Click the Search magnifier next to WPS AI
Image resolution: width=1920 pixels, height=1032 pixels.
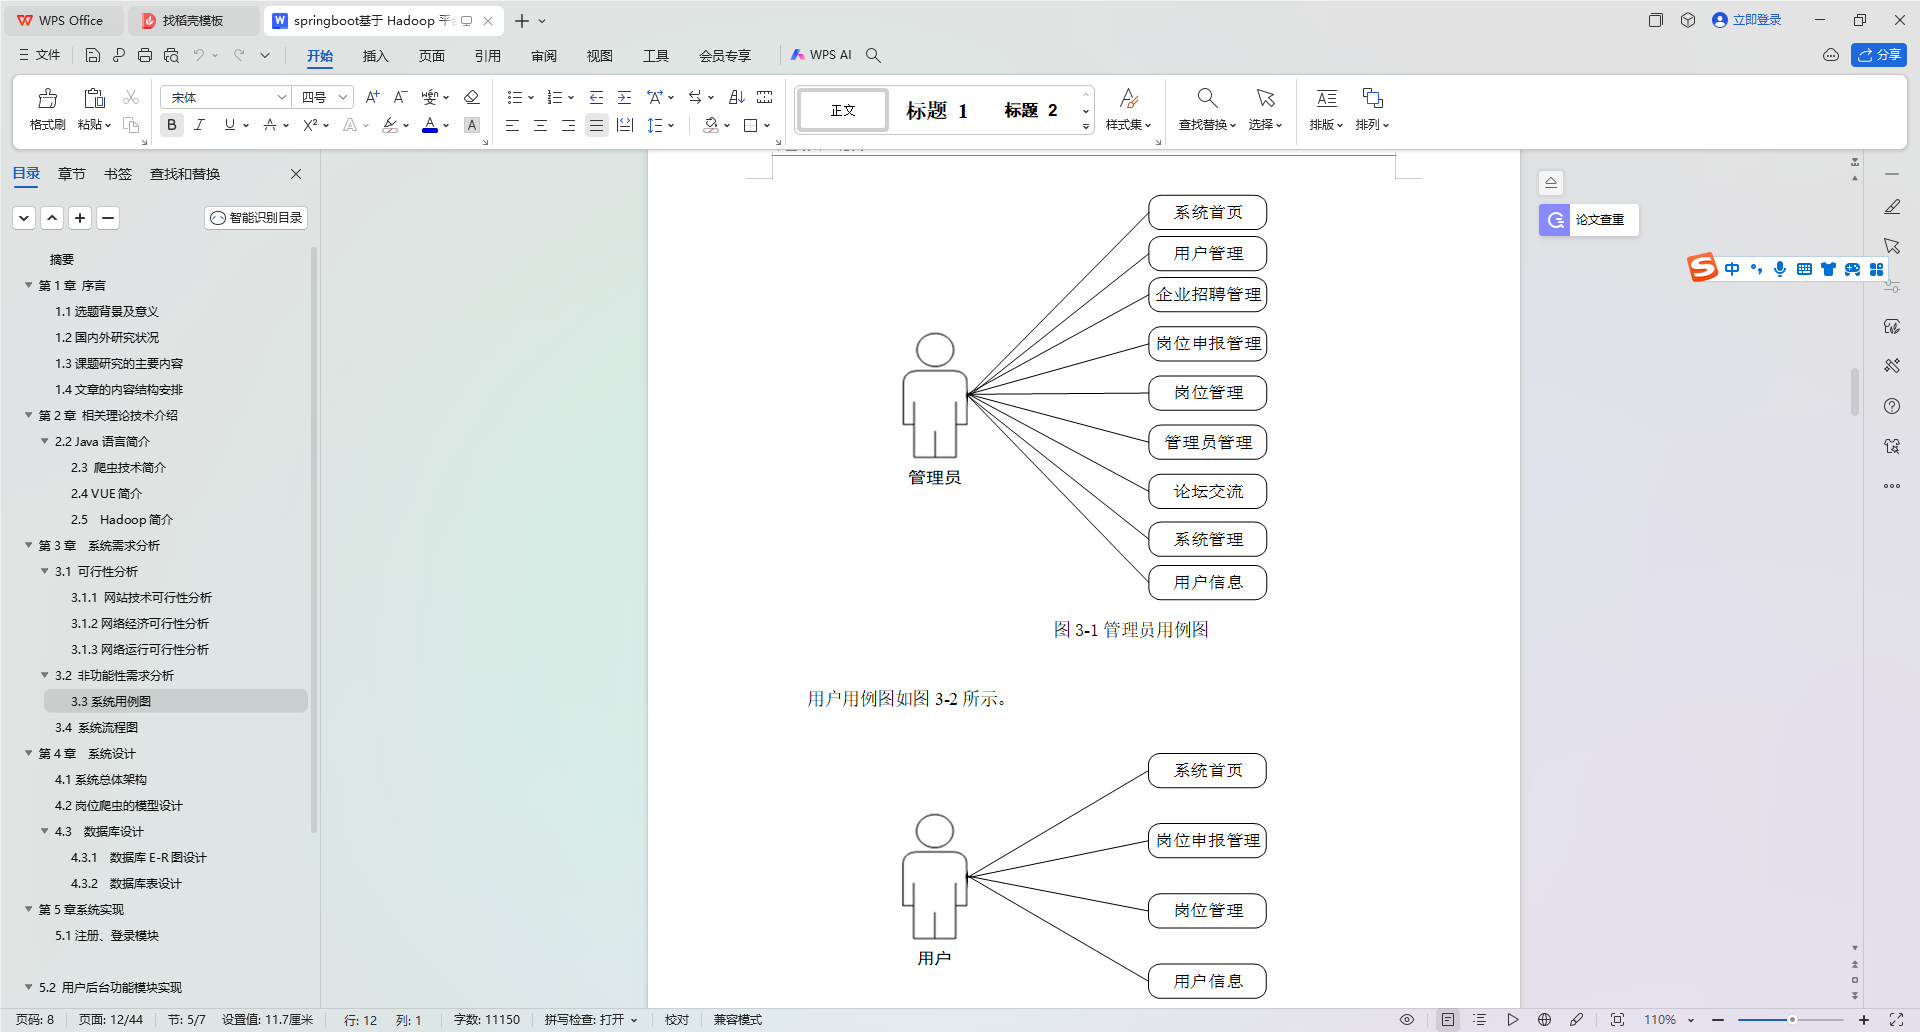click(x=873, y=55)
